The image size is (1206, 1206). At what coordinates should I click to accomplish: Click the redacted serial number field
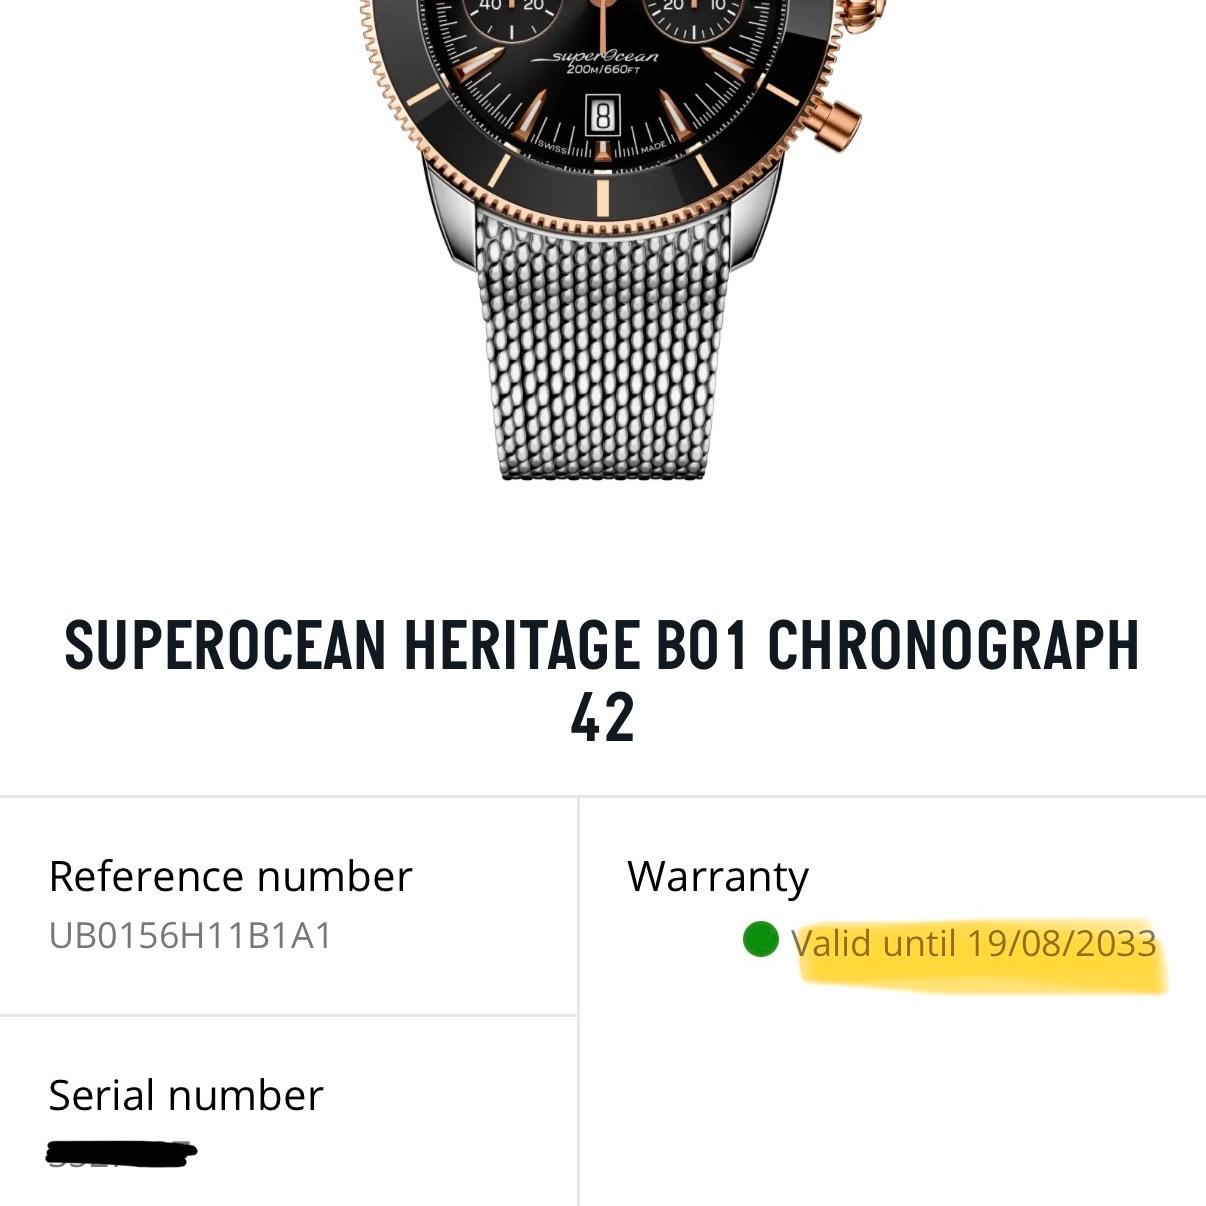pos(120,1155)
